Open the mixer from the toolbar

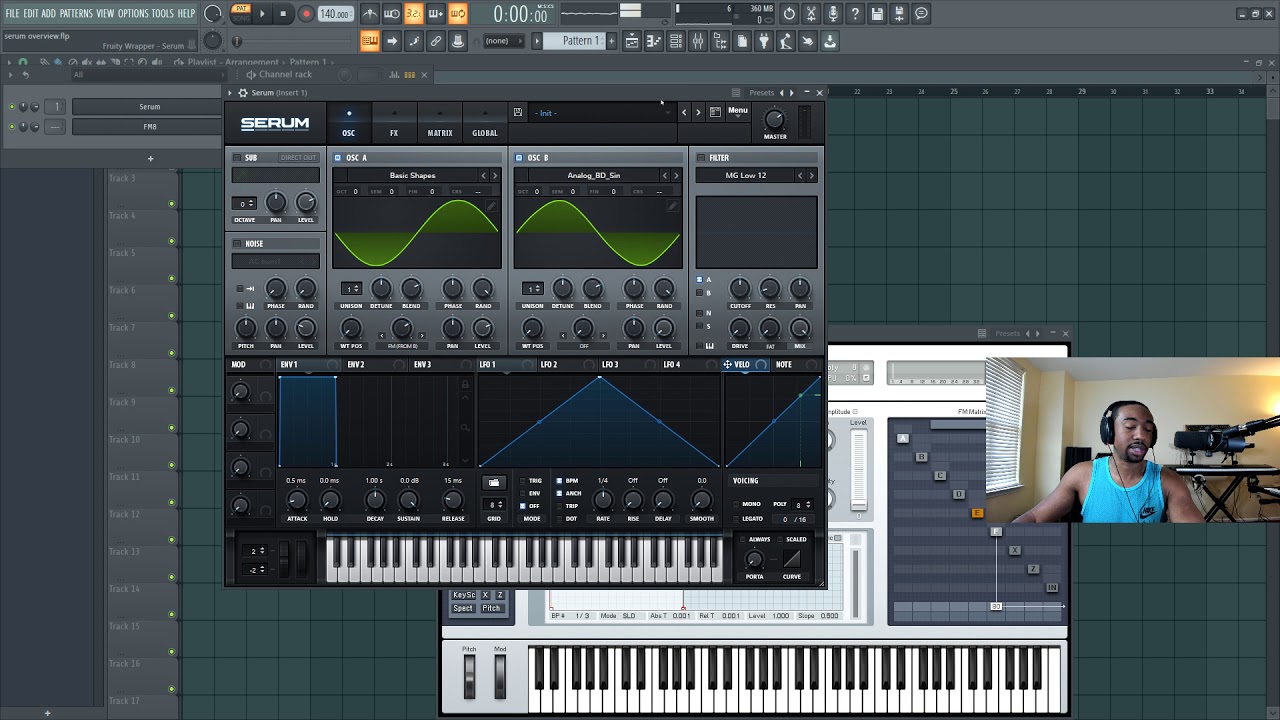(x=697, y=41)
